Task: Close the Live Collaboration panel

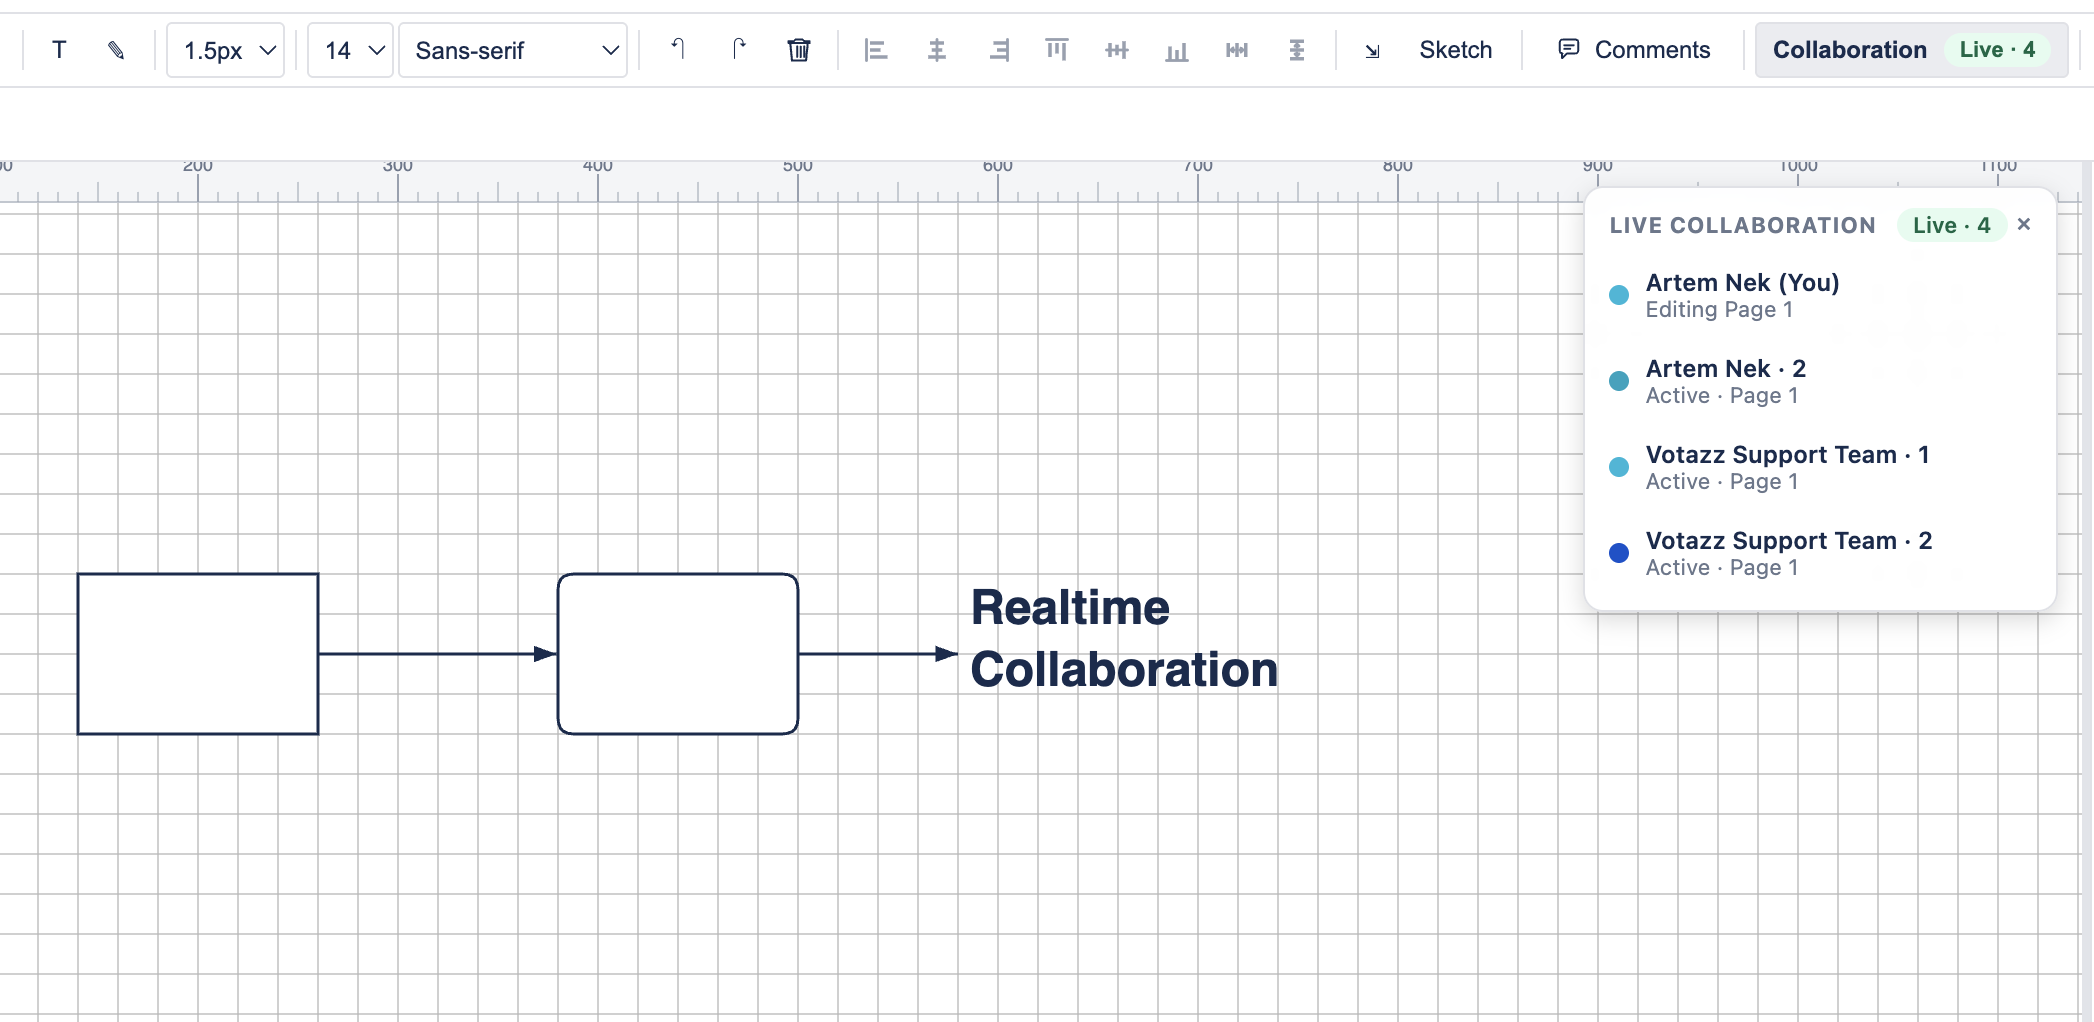Action: click(2024, 224)
